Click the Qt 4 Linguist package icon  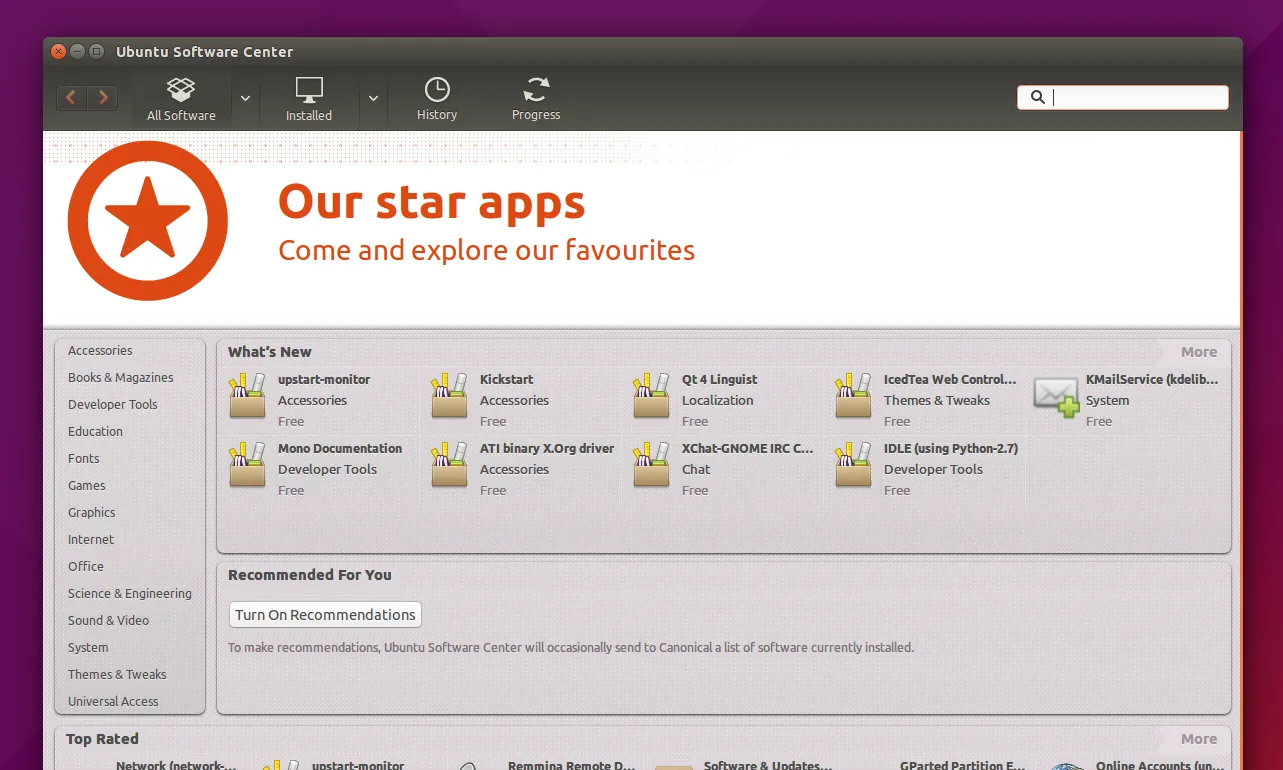pos(651,396)
